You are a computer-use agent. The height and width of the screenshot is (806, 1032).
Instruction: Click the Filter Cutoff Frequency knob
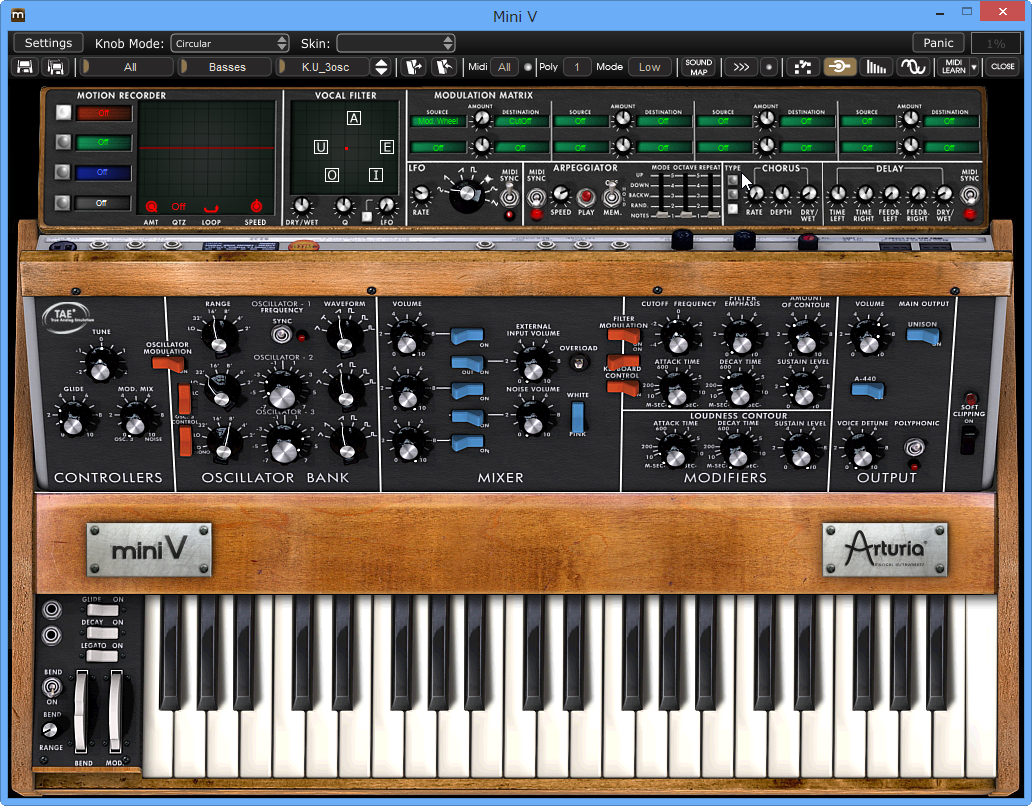click(678, 337)
